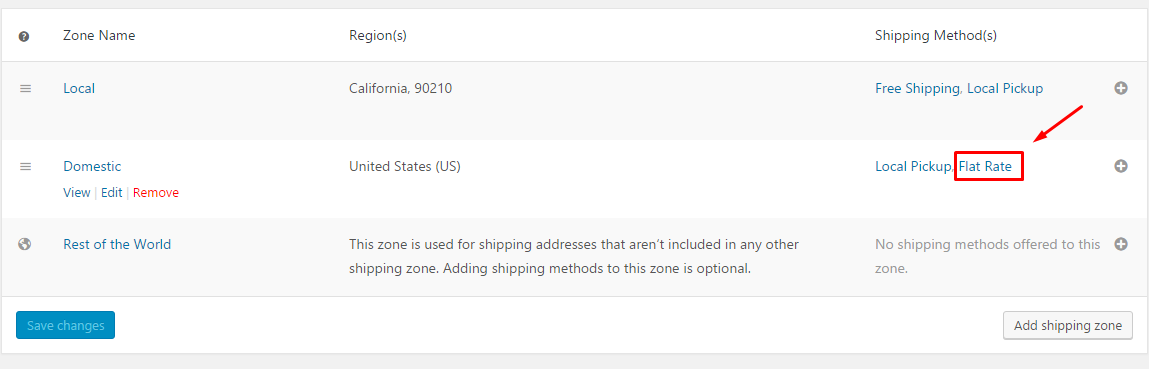Add method to Rest of the World plus icon
Viewport: 1149px width, 369px height.
1120,245
